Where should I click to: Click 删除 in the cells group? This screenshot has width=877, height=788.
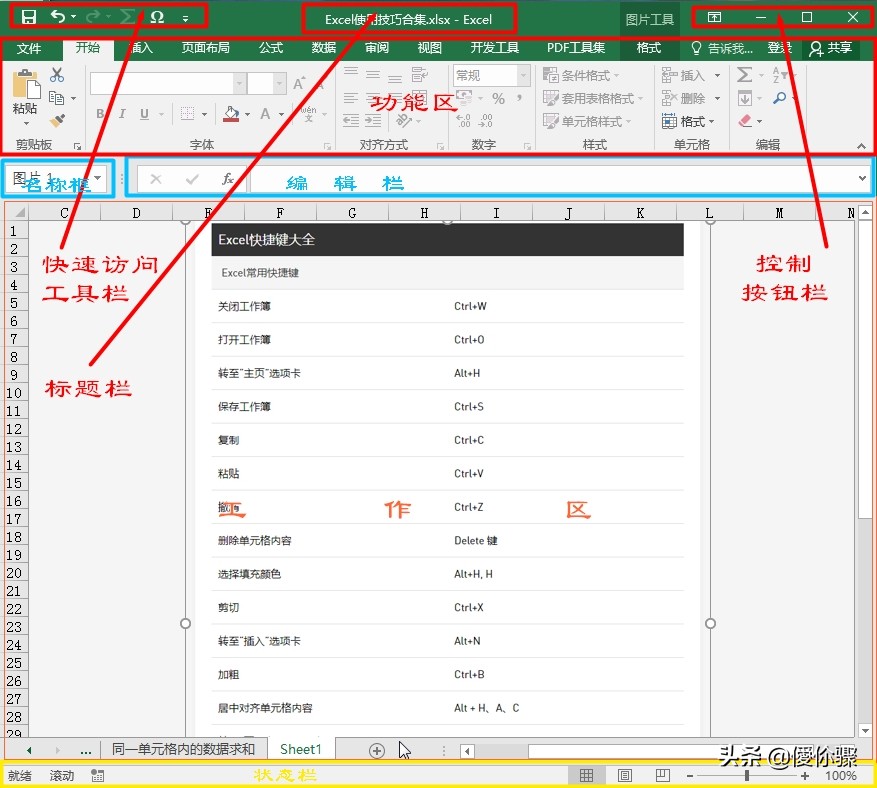pyautogui.click(x=691, y=98)
